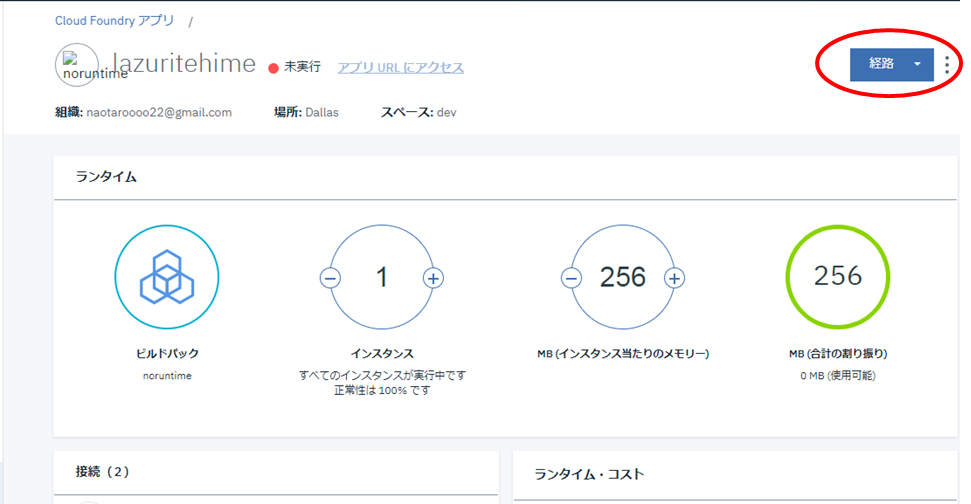Click the 正常性は 100% です text
Screen dimensions: 971x504
coord(382,391)
